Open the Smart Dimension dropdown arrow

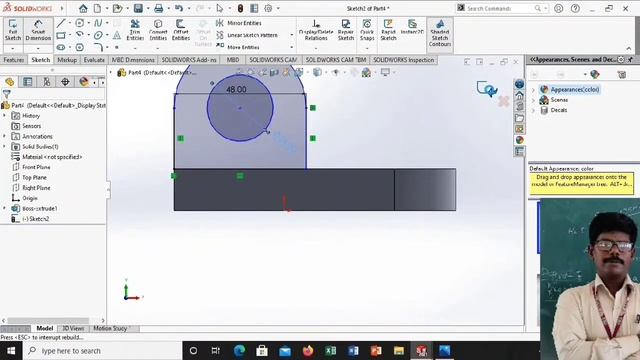tap(38, 48)
